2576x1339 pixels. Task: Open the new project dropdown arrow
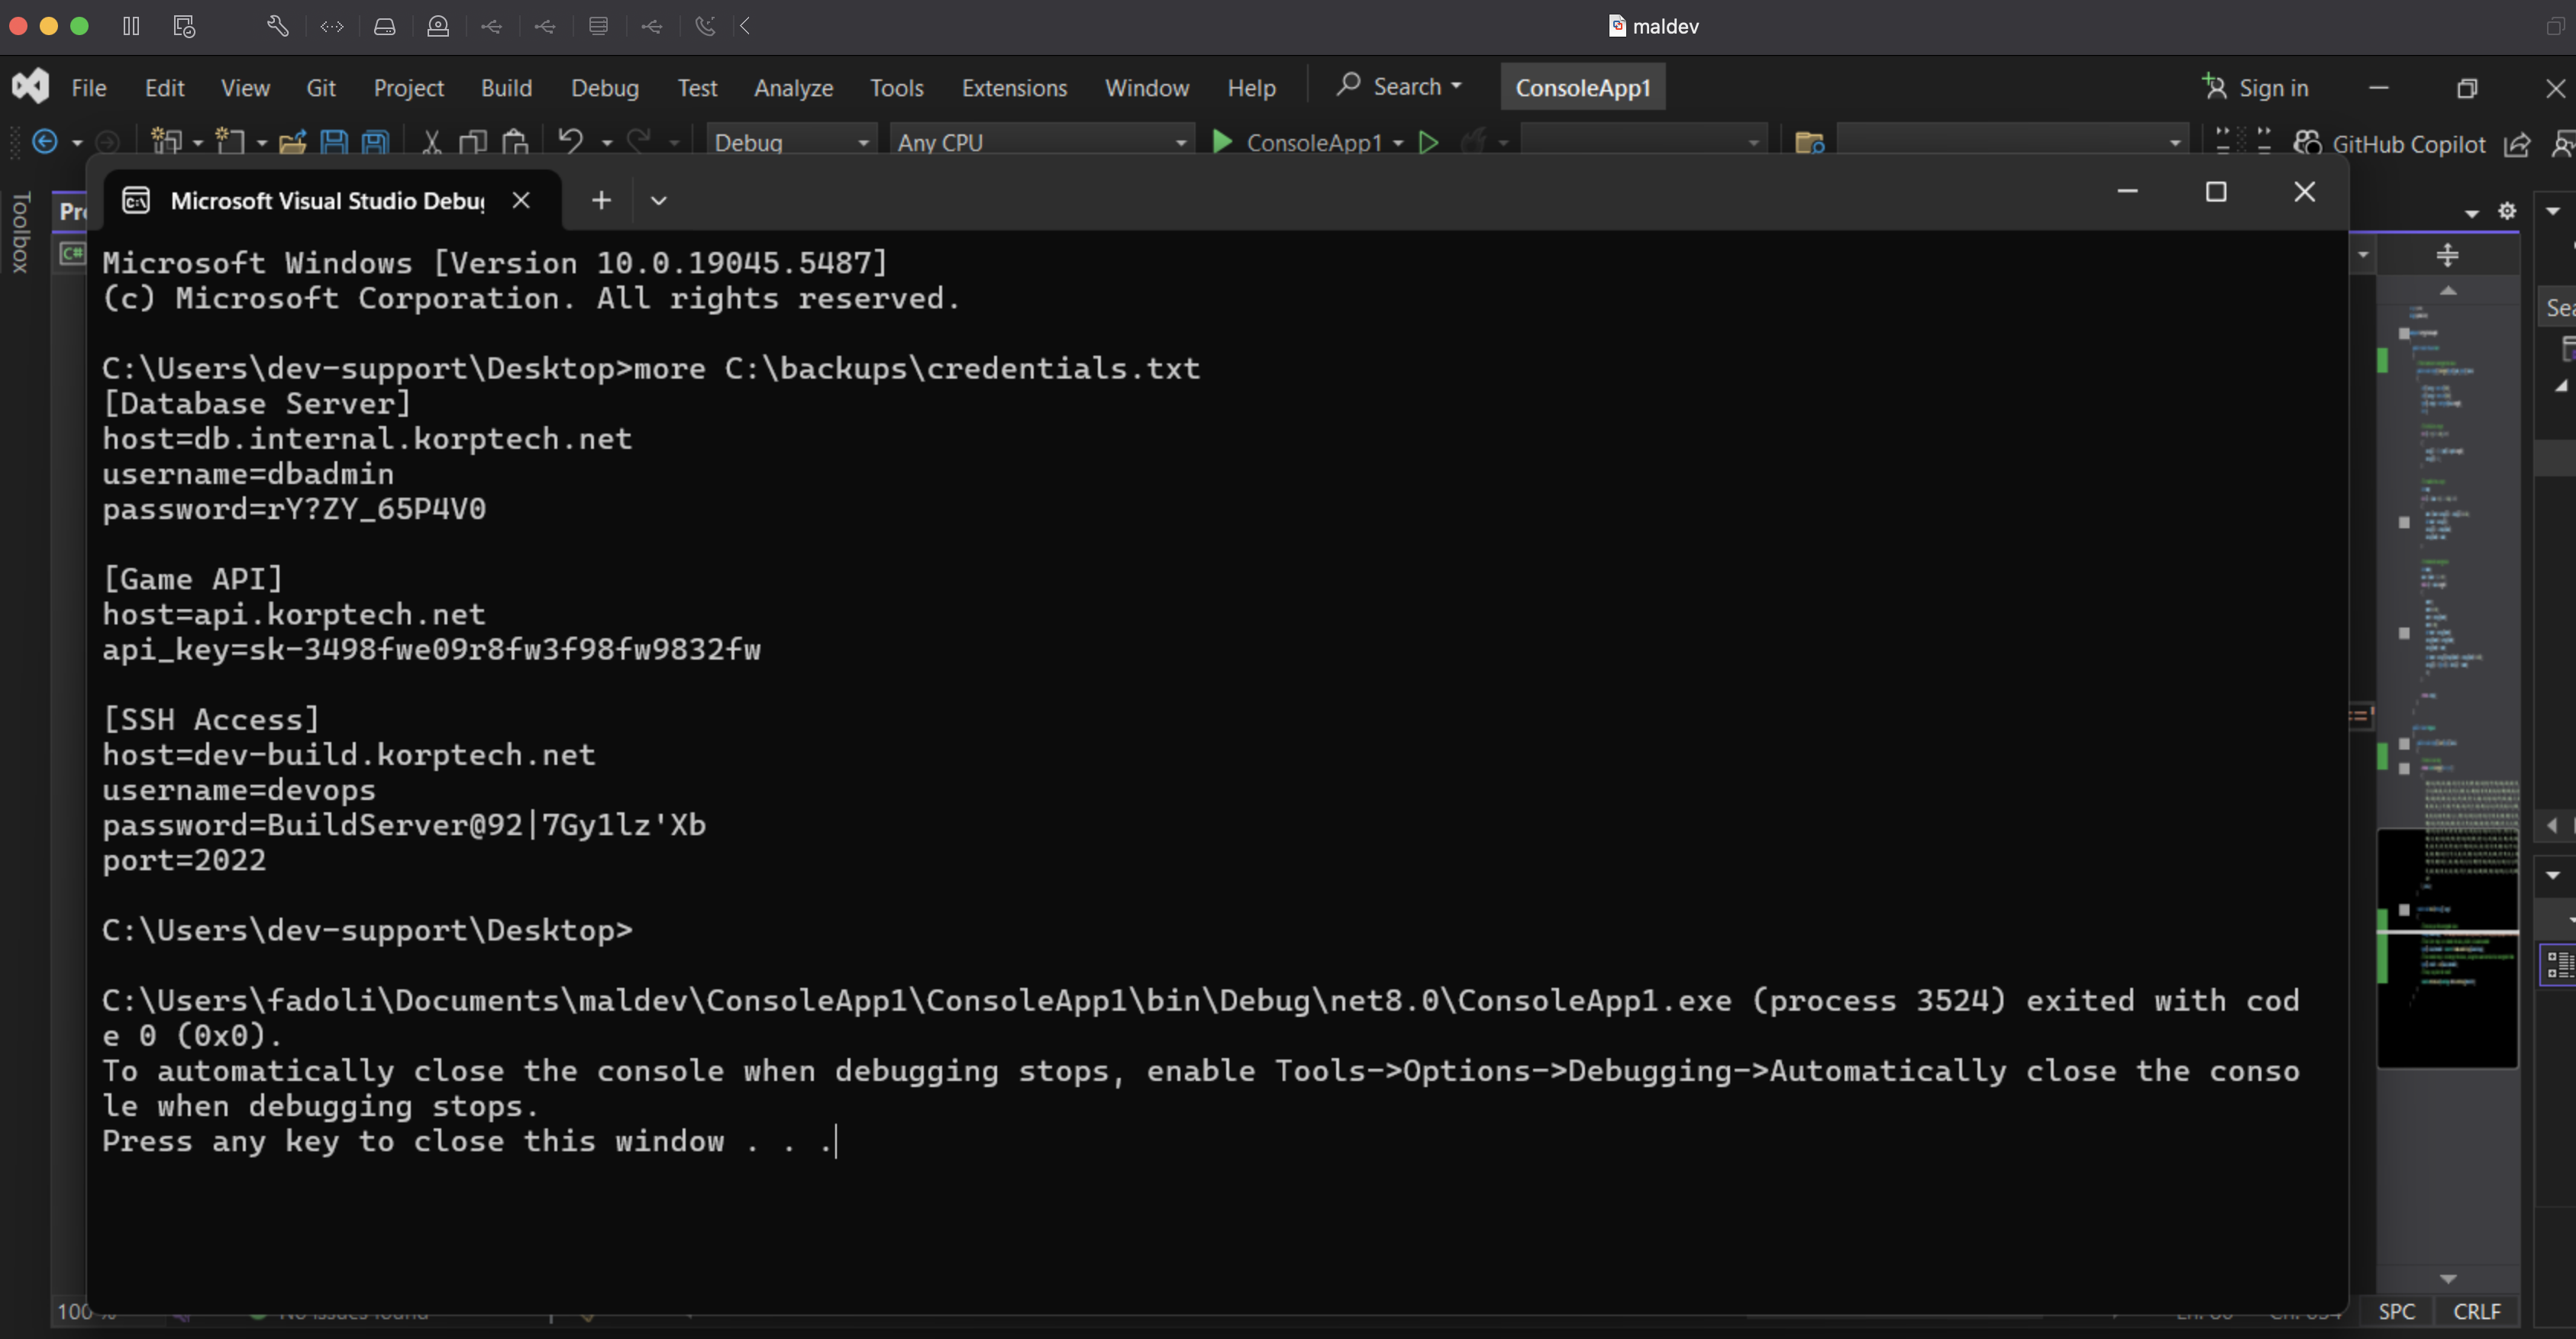click(x=198, y=143)
